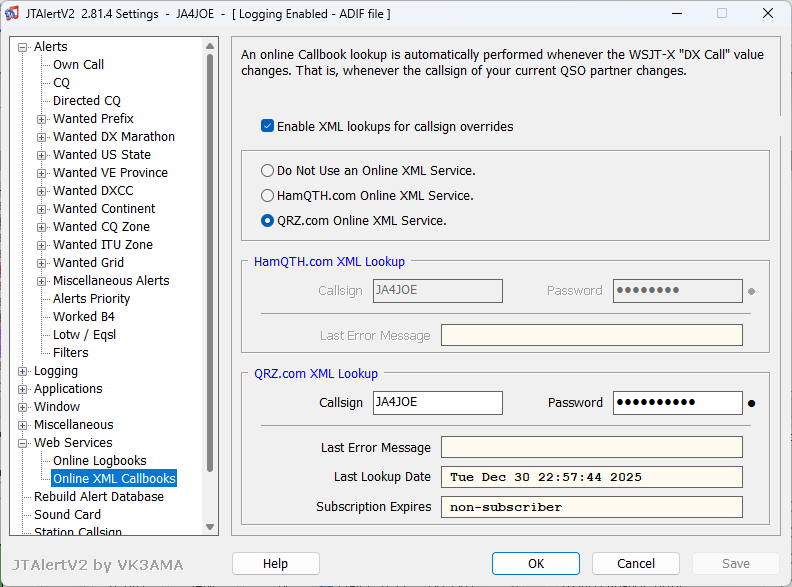Click the settings tree scrollbar thumb
The width and height of the screenshot is (792, 587).
tap(210, 263)
